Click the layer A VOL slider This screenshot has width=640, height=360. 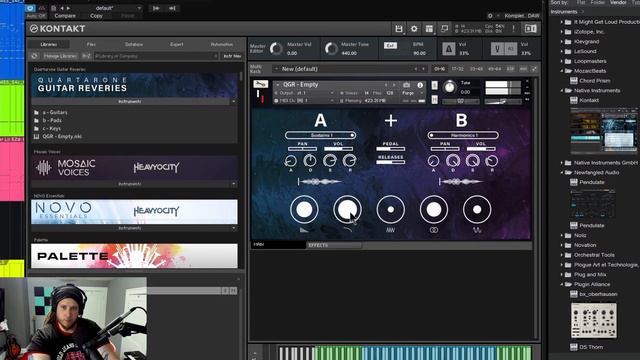338,149
